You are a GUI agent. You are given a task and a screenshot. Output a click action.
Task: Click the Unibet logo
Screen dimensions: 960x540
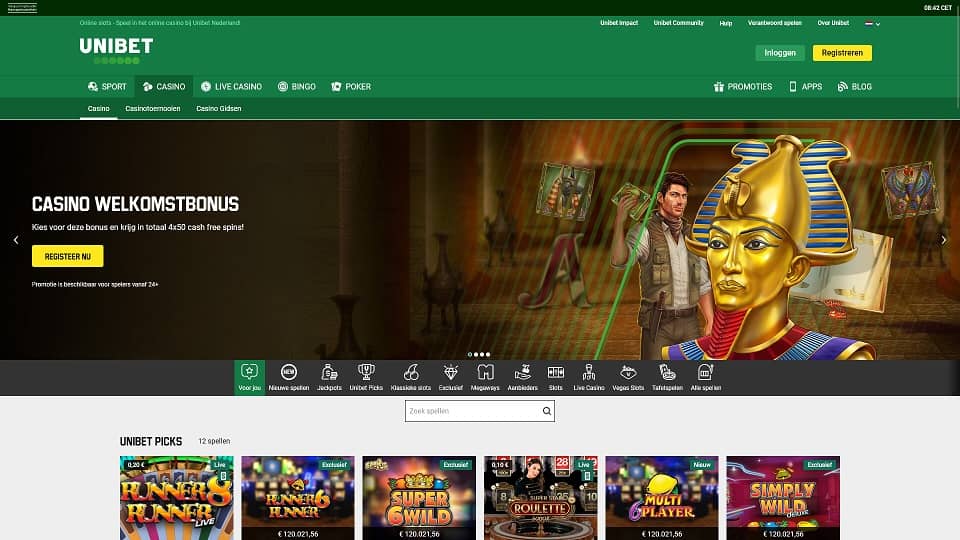pos(116,50)
